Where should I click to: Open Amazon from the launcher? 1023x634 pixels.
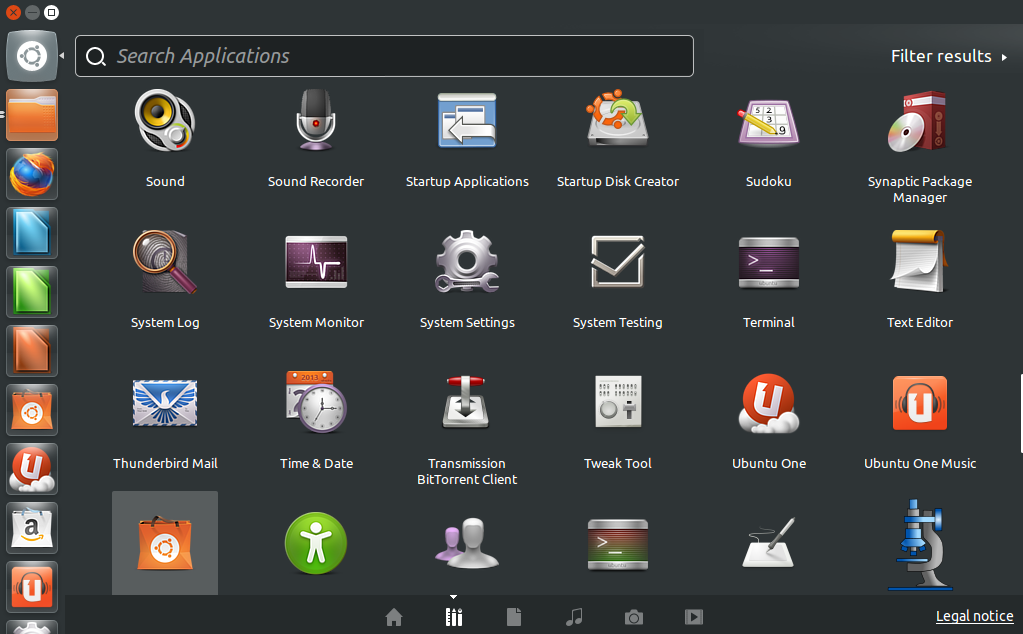click(32, 528)
